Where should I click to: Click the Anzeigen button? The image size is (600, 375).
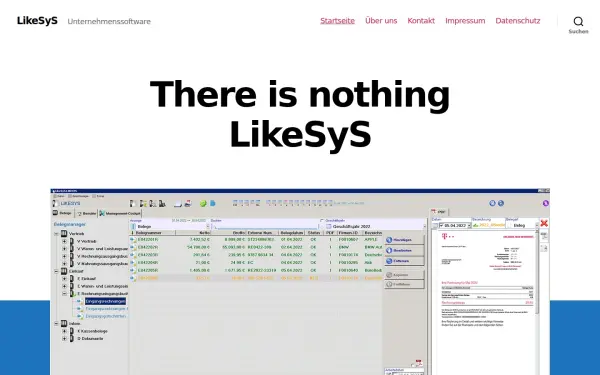(x=404, y=240)
